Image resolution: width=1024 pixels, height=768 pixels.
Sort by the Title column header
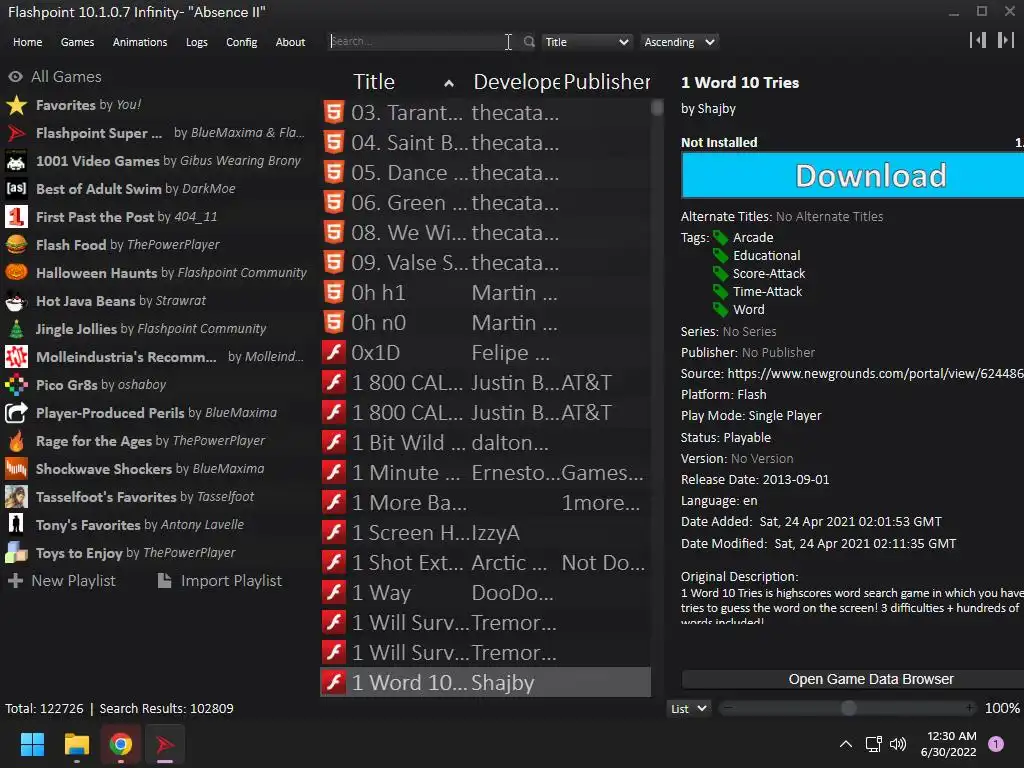[403, 82]
